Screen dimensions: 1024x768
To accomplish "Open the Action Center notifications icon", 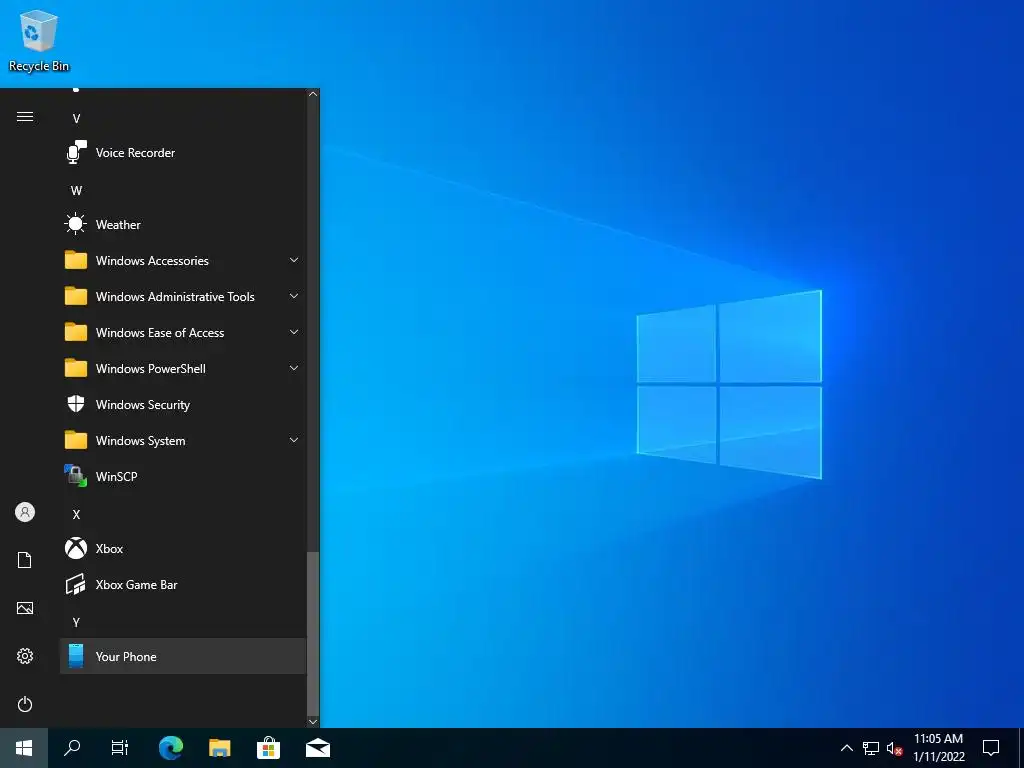I will 991,748.
